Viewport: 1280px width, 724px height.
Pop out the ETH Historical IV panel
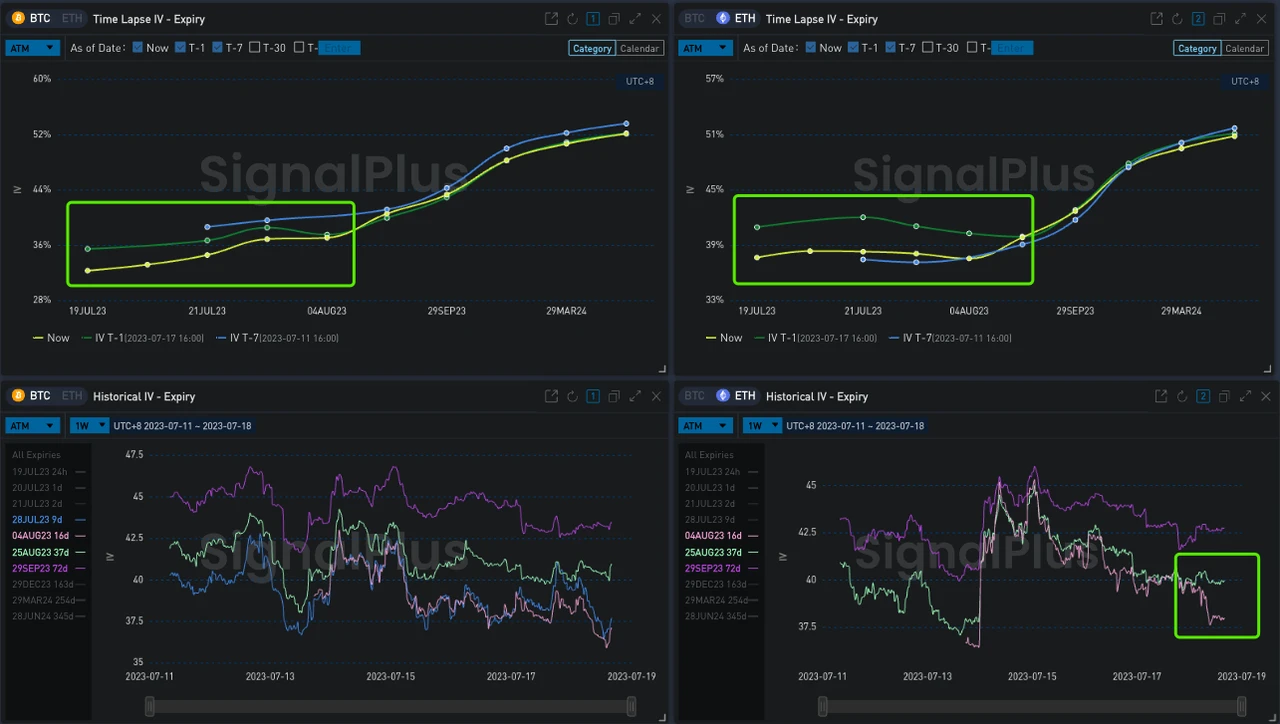point(1161,397)
